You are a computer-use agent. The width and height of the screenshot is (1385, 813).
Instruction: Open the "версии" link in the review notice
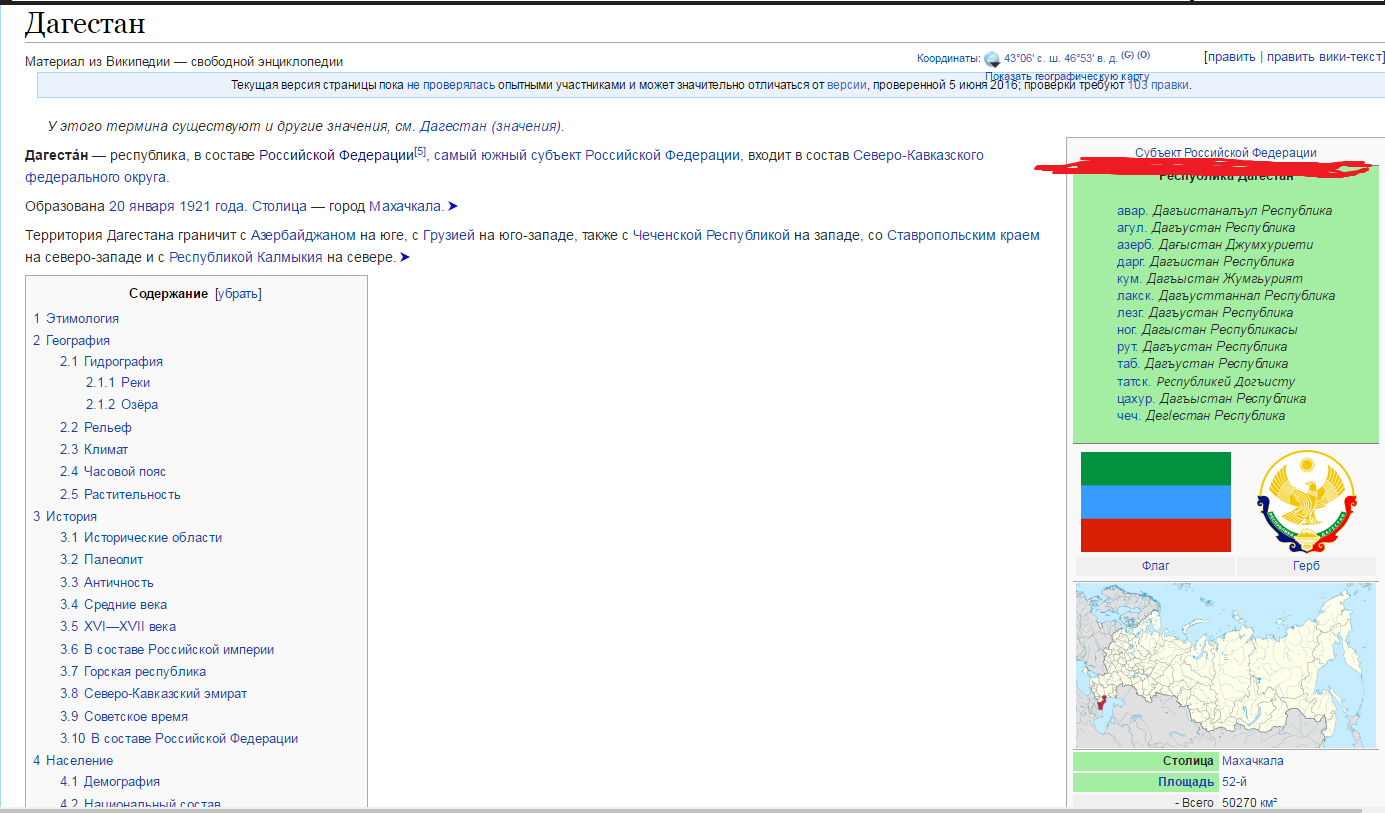[x=846, y=85]
